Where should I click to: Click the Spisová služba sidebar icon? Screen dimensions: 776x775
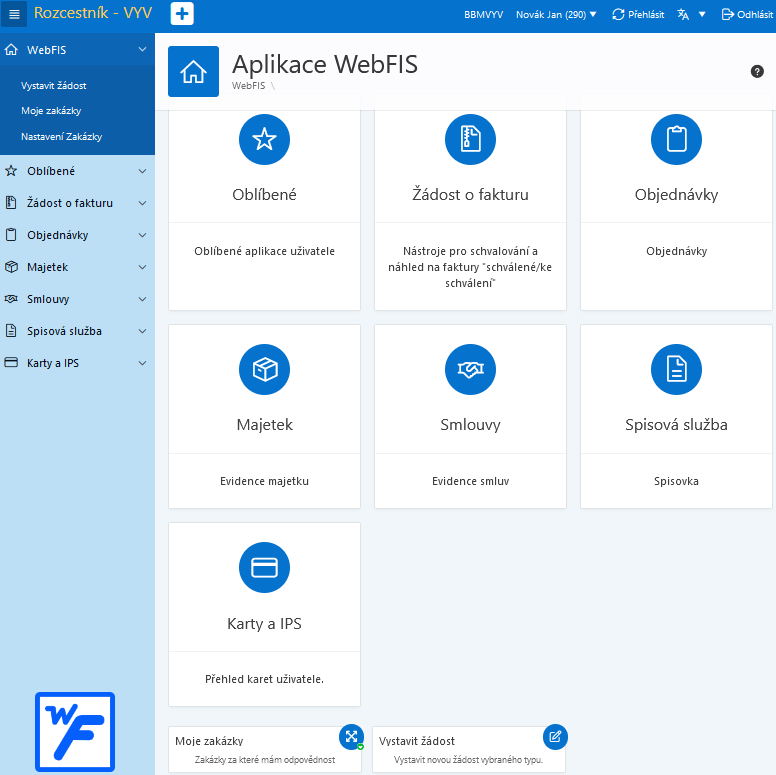pyautogui.click(x=11, y=331)
